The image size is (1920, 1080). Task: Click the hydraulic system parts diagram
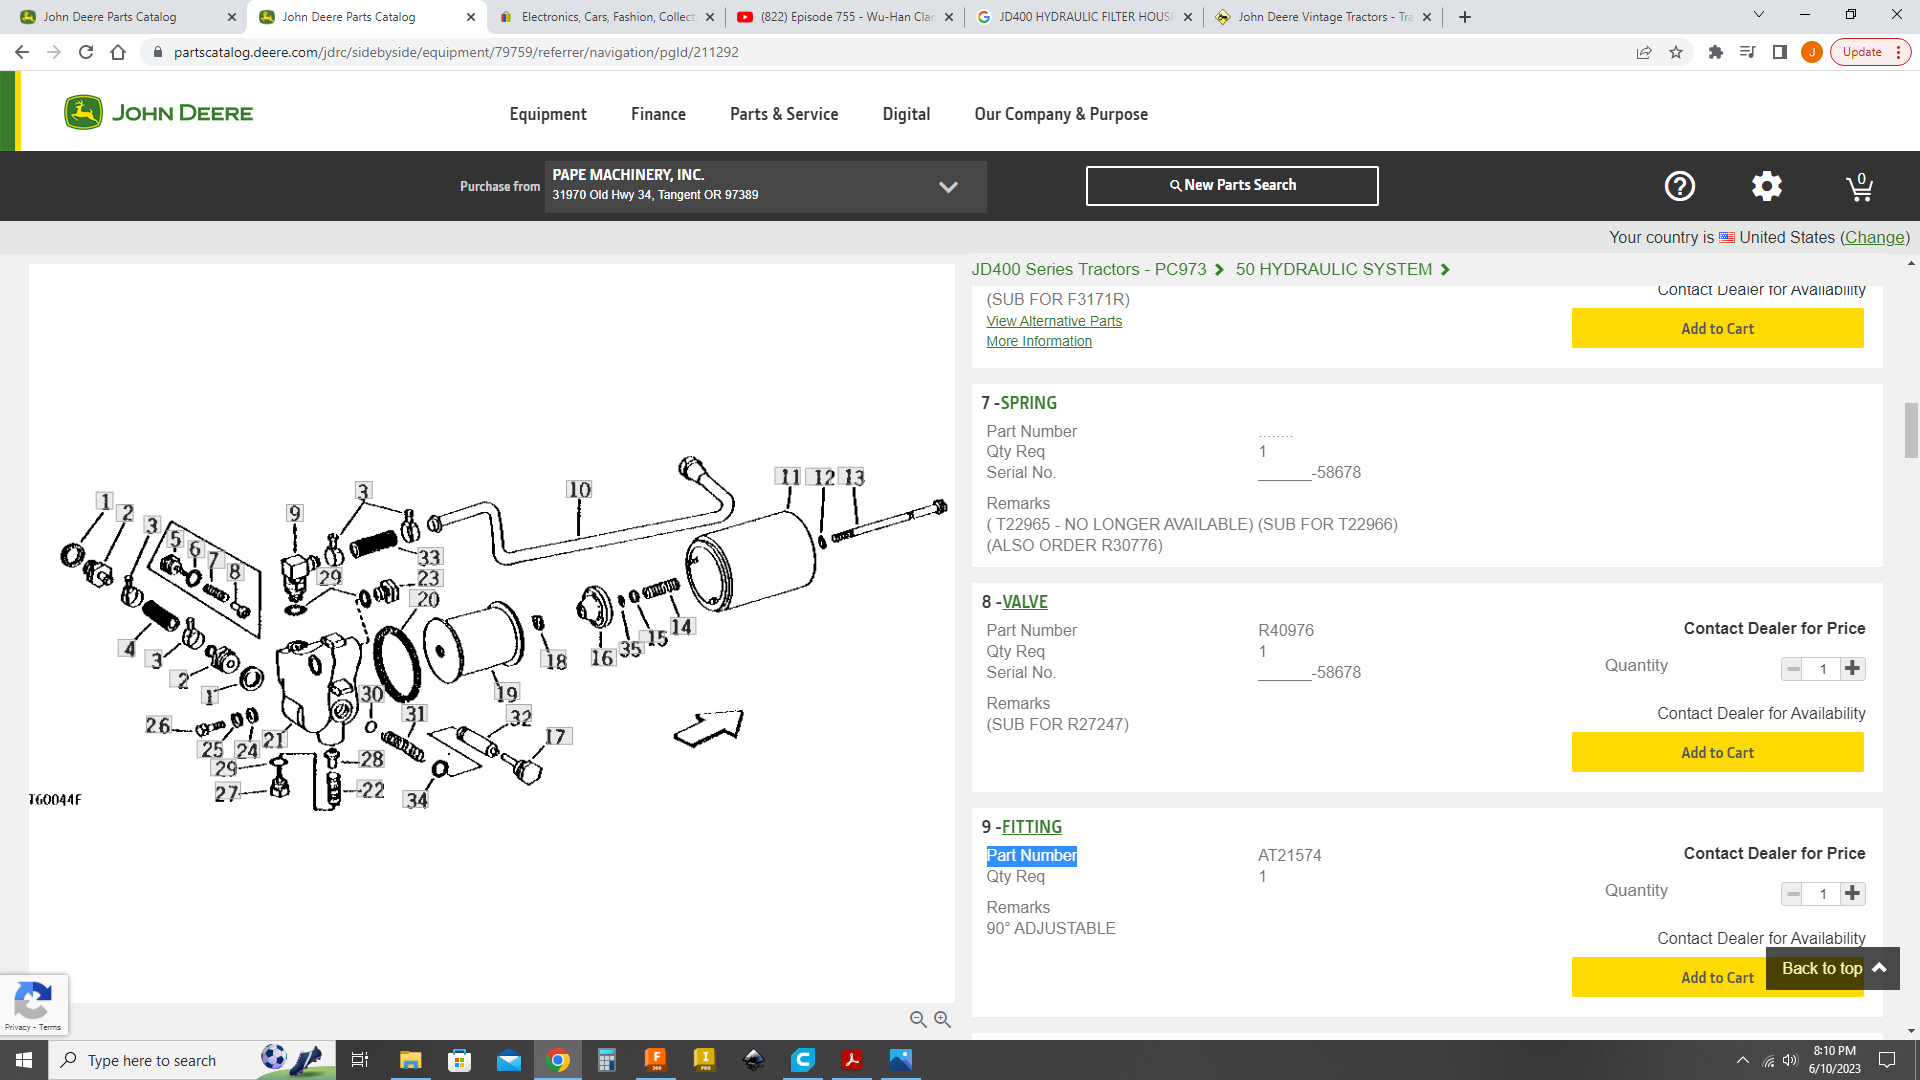(491, 633)
